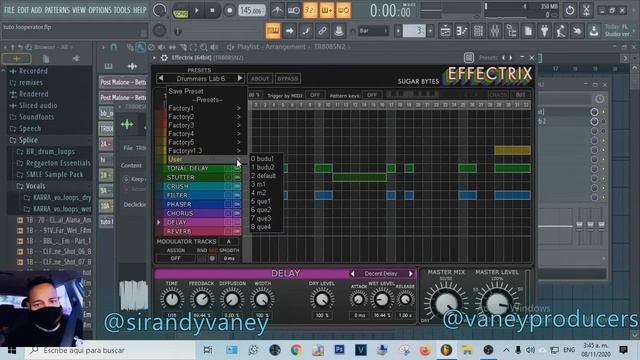This screenshot has width=640, height=360.
Task: Toggle the On switch on FILTER track
Action: click(x=237, y=195)
